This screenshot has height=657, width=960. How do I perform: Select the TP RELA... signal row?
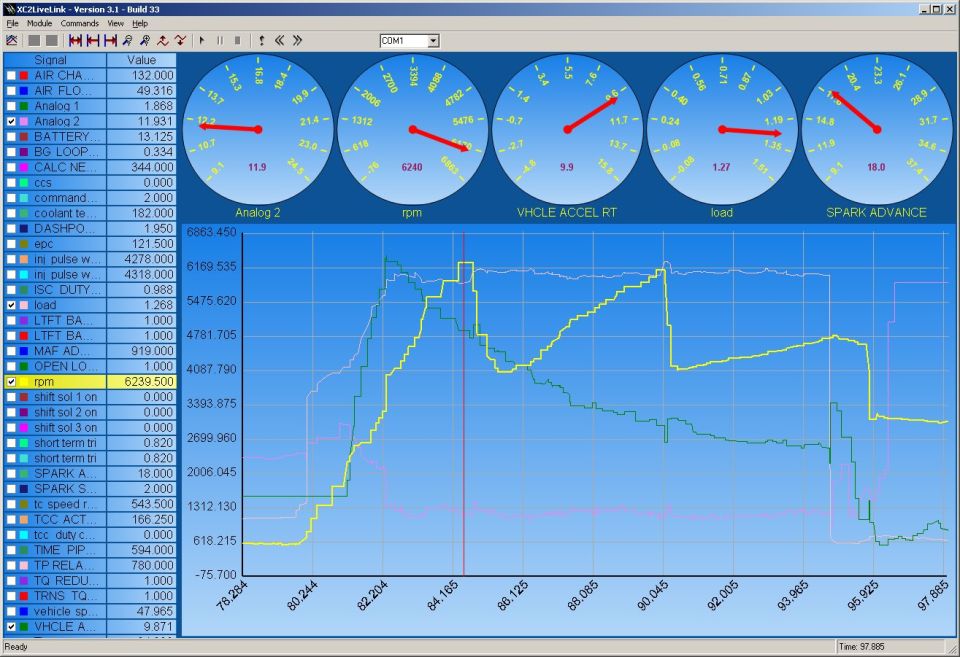click(90, 565)
